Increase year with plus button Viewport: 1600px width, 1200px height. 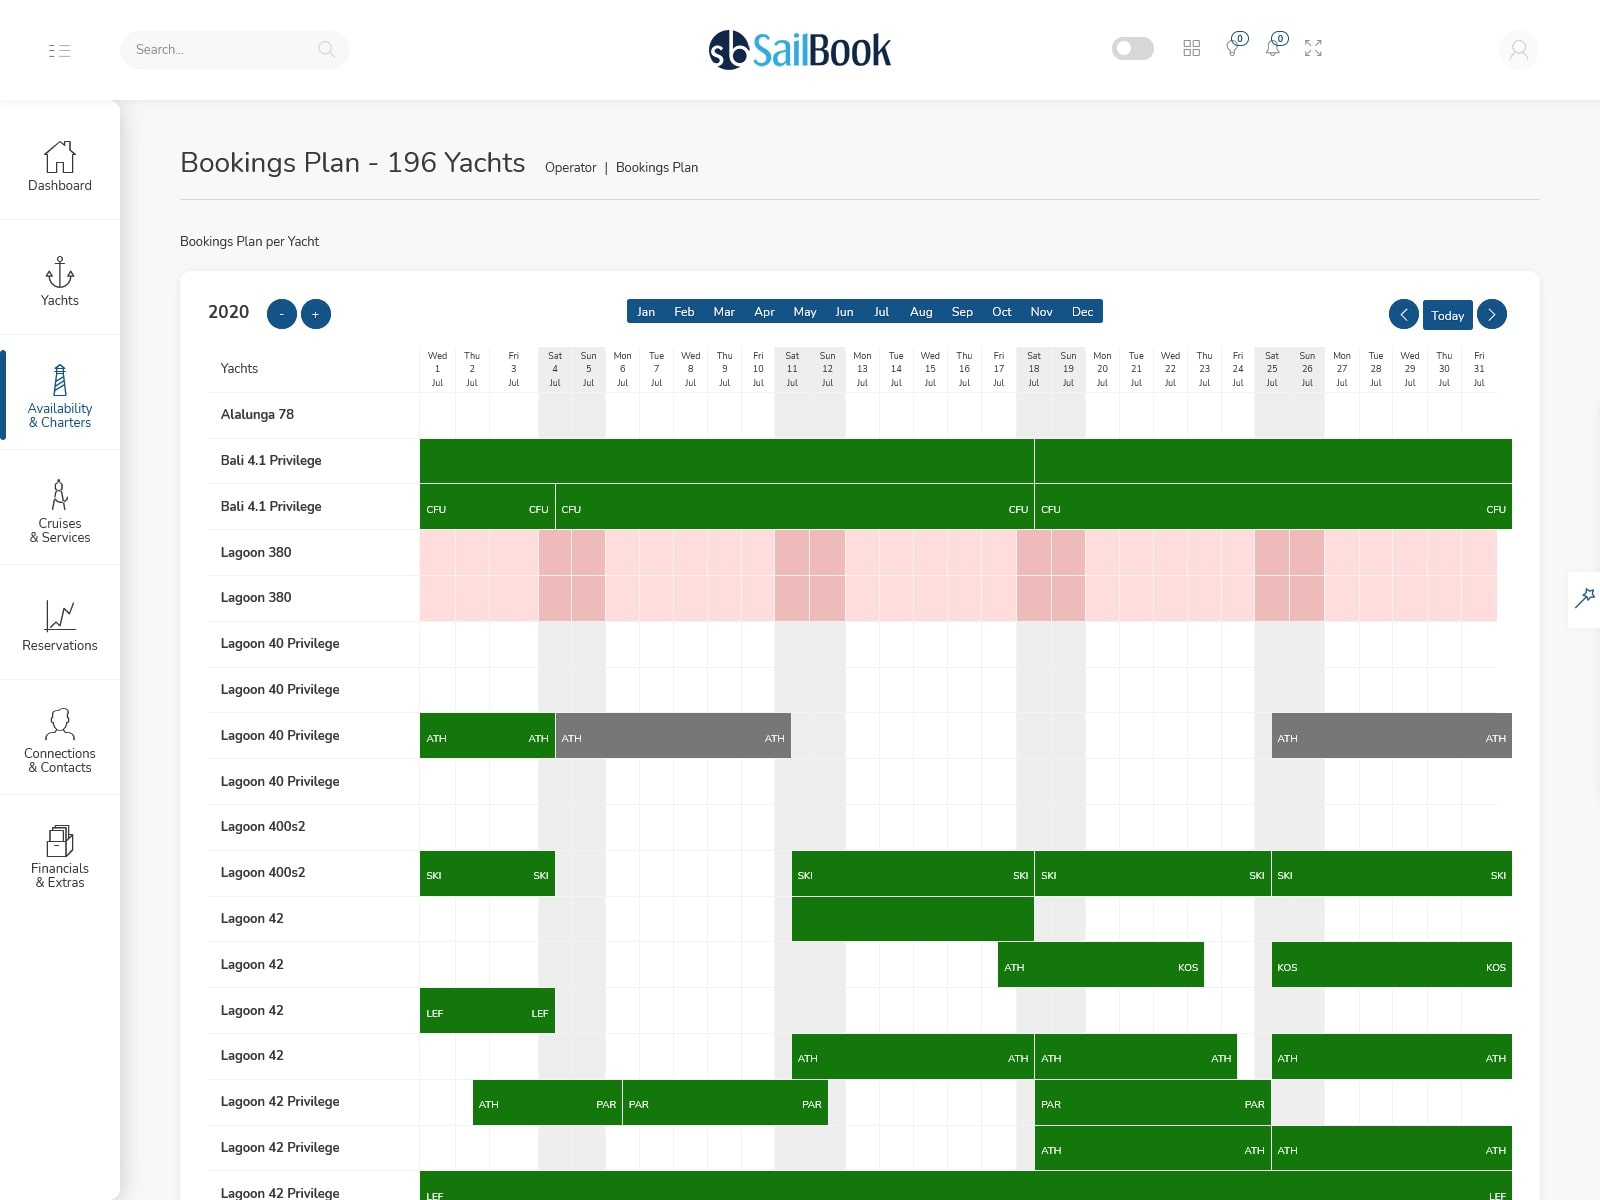pos(316,314)
